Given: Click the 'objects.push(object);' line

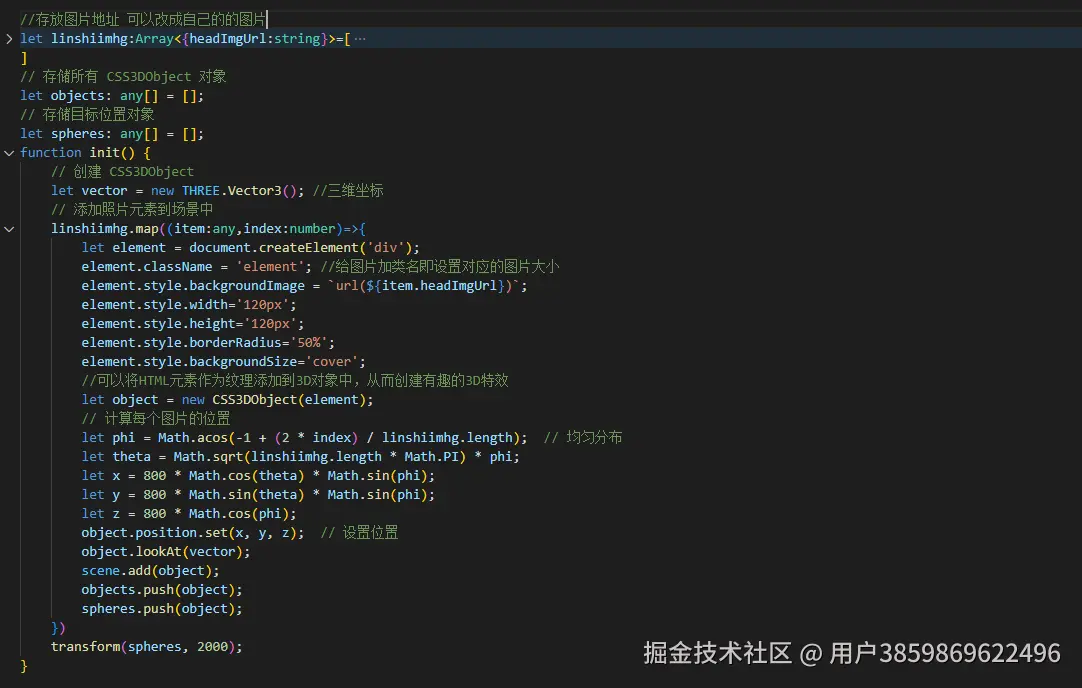Looking at the screenshot, I should pos(162,589).
